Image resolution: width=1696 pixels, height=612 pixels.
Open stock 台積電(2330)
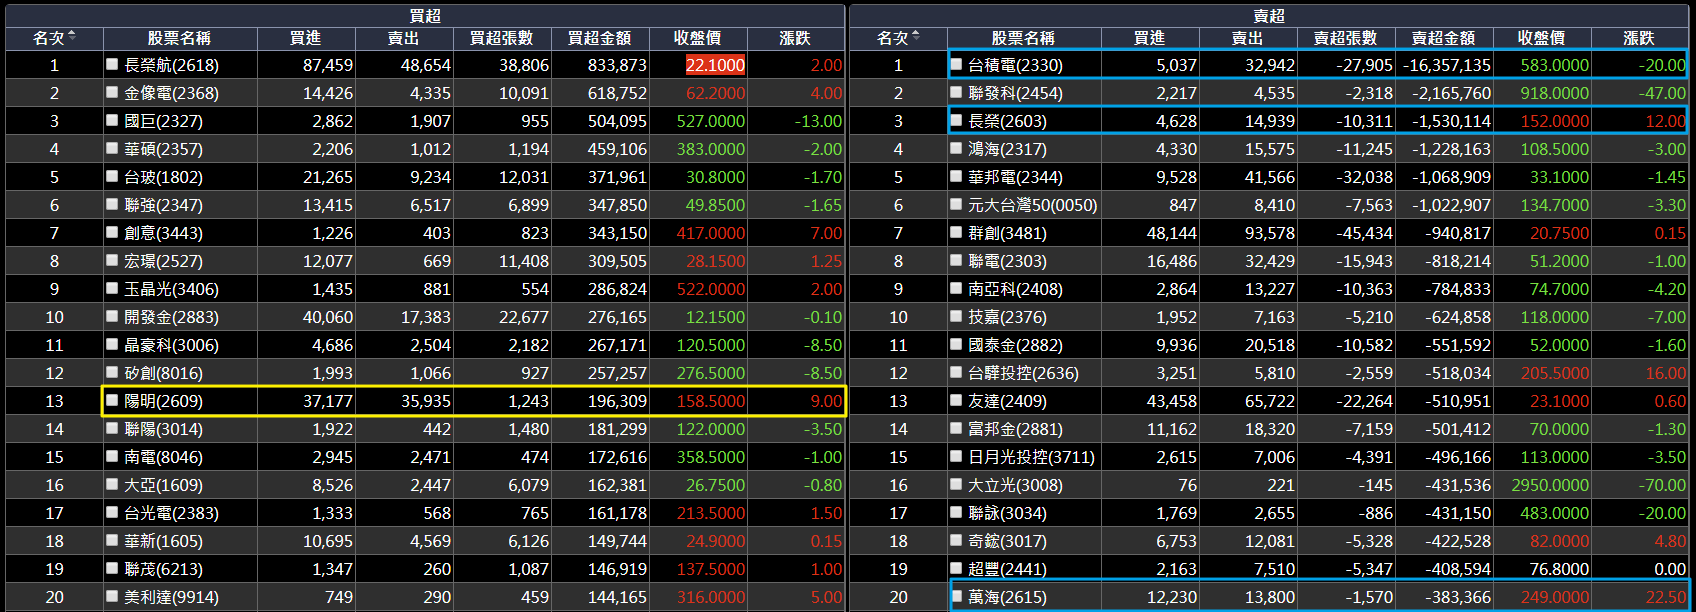pyautogui.click(x=1015, y=65)
